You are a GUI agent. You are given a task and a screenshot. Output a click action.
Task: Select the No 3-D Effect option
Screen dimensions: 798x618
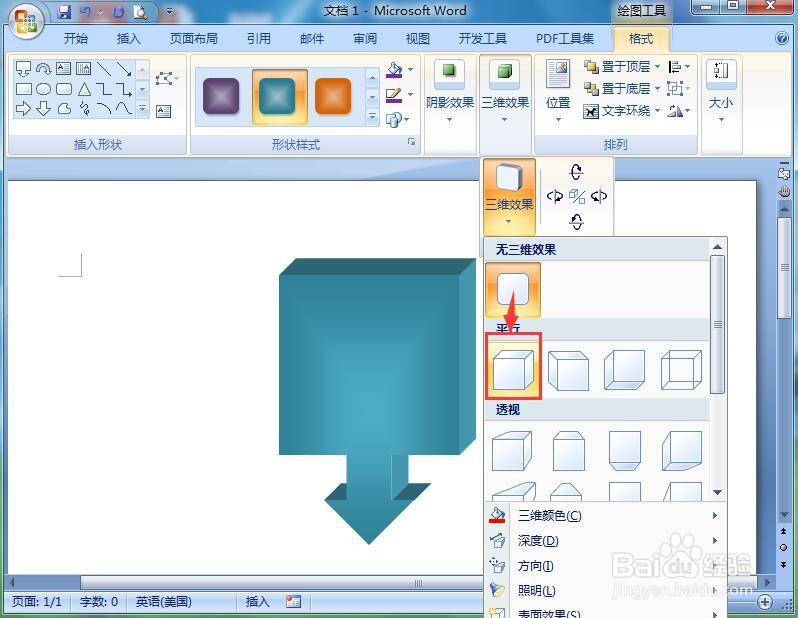coord(513,290)
